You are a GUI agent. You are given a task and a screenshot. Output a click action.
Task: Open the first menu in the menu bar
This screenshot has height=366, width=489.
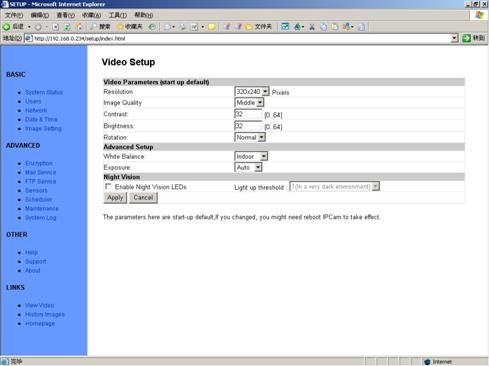click(x=14, y=15)
